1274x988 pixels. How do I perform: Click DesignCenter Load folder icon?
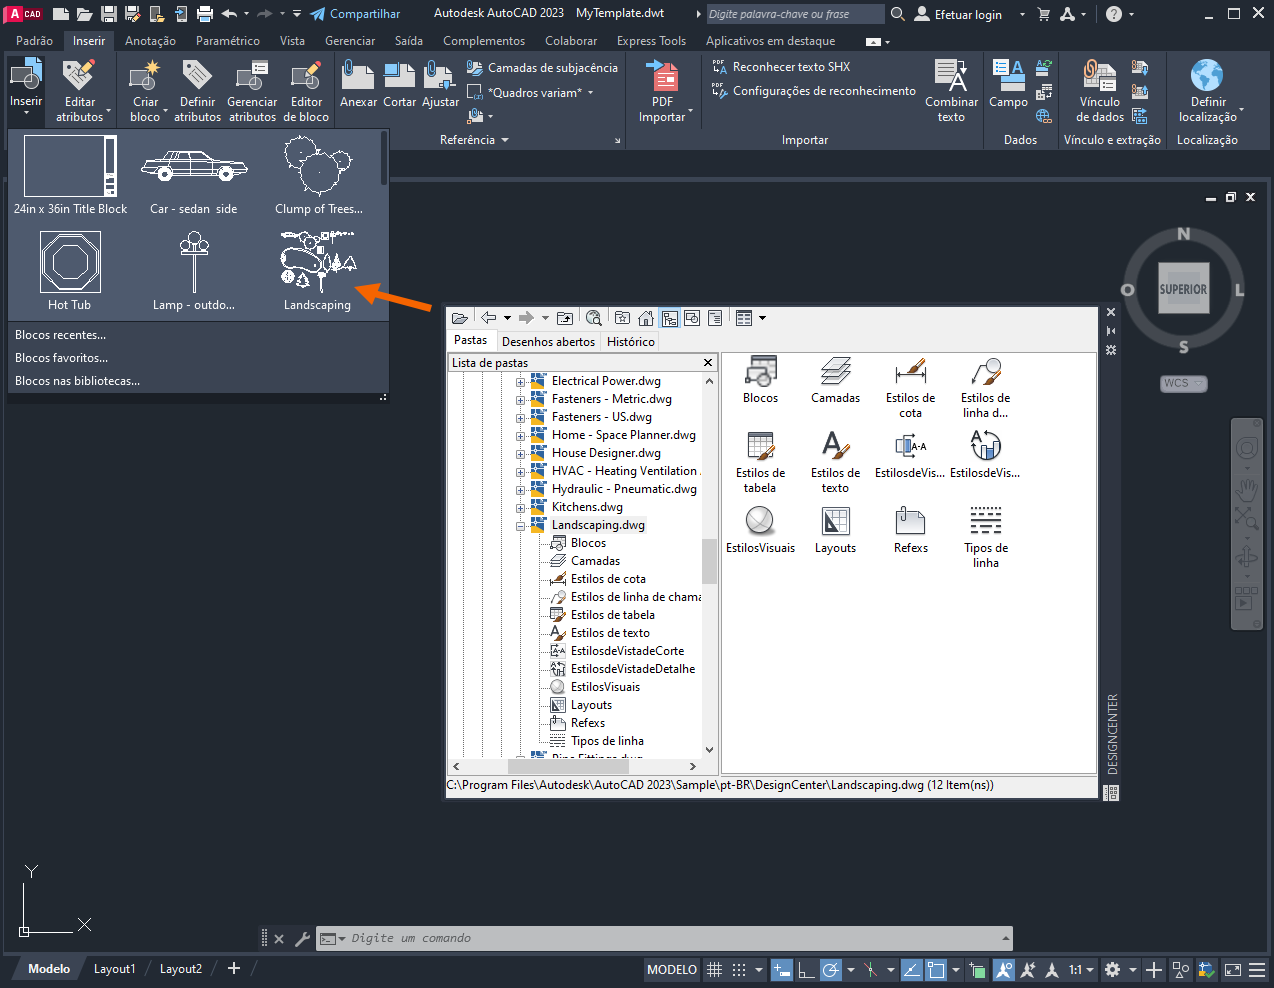coord(460,318)
